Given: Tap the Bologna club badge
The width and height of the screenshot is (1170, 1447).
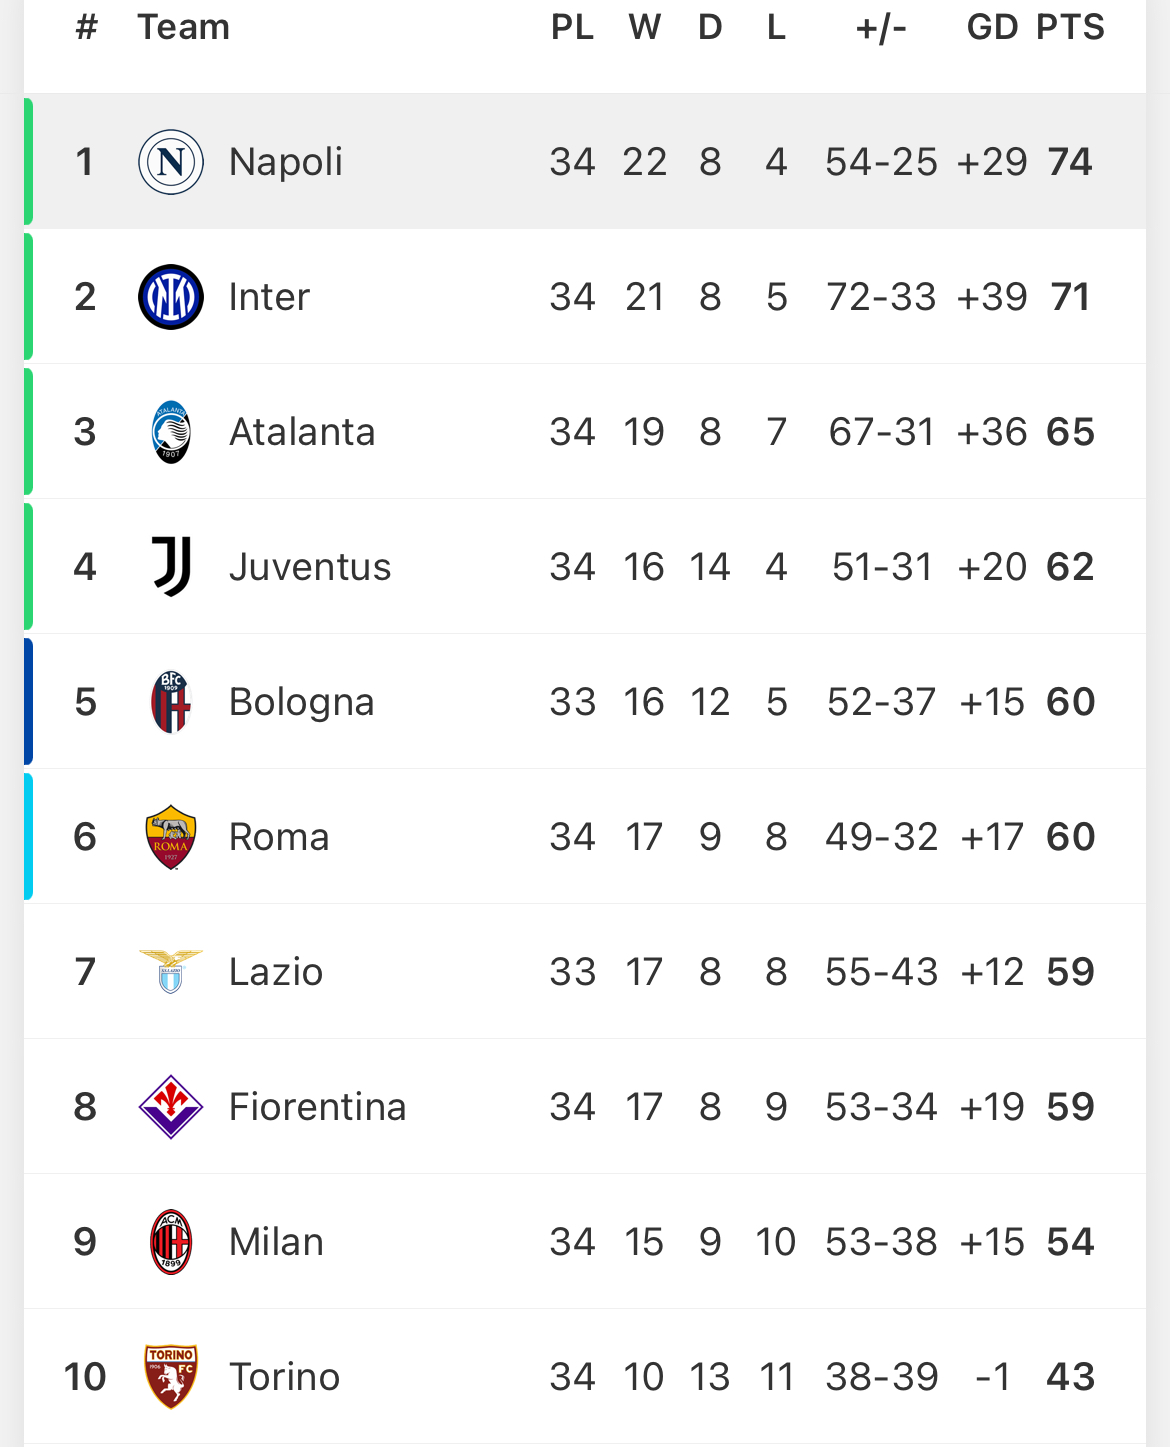Looking at the screenshot, I should (171, 702).
